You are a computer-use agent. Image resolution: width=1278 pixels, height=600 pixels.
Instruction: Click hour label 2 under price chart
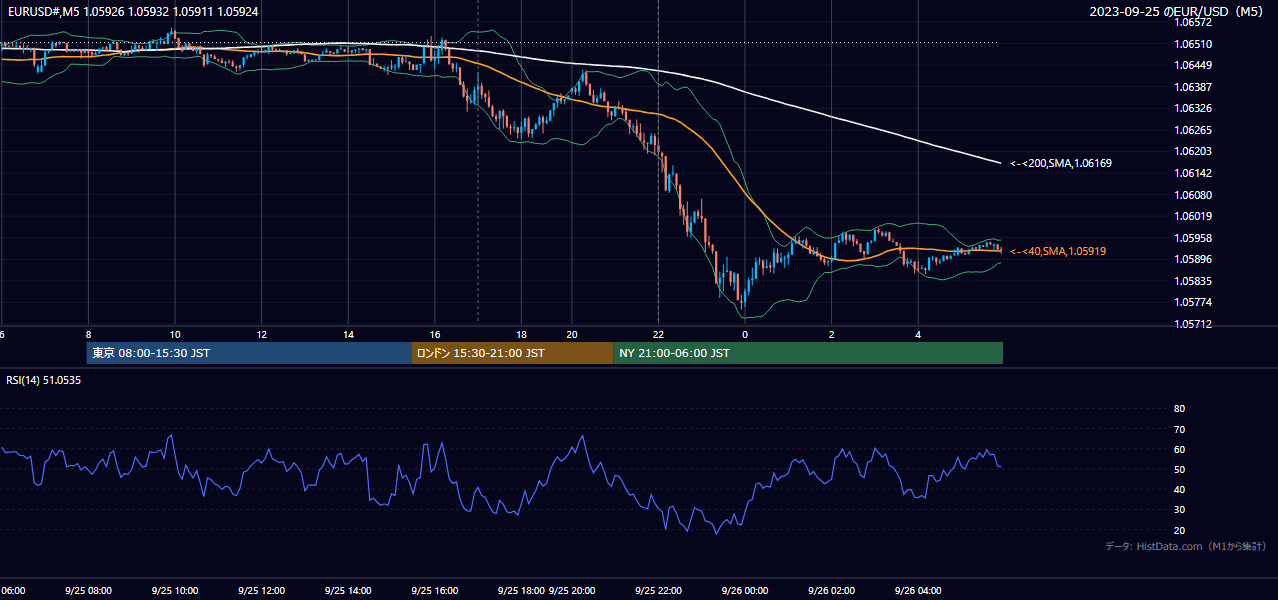[x=832, y=334]
